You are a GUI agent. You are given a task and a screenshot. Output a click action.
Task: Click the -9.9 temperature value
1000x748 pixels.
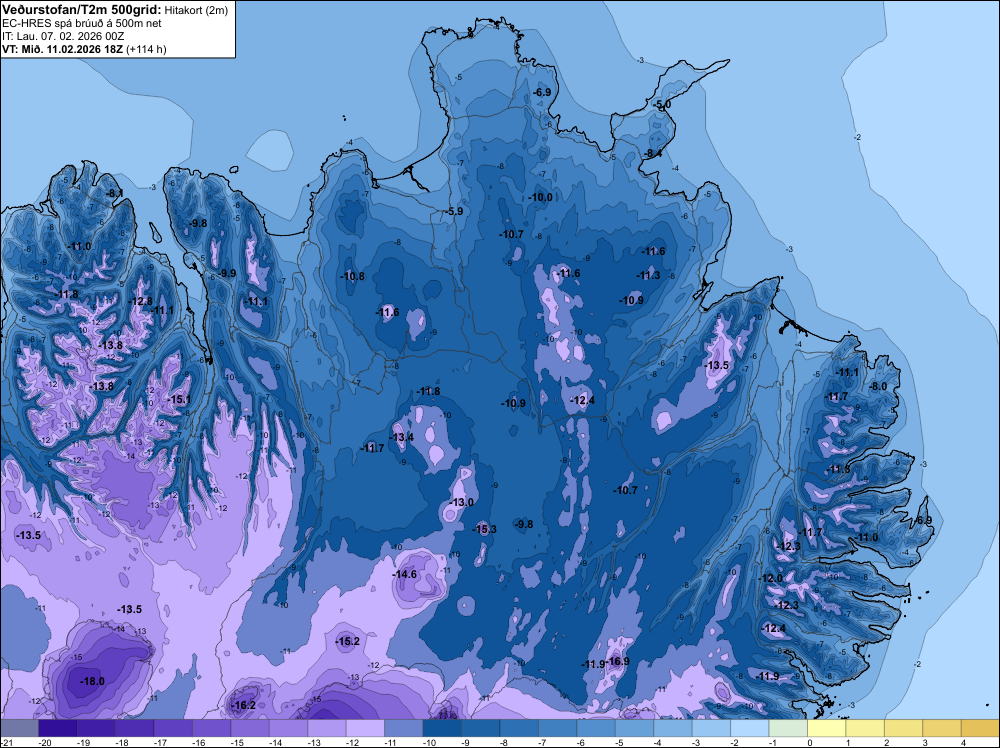point(227,274)
